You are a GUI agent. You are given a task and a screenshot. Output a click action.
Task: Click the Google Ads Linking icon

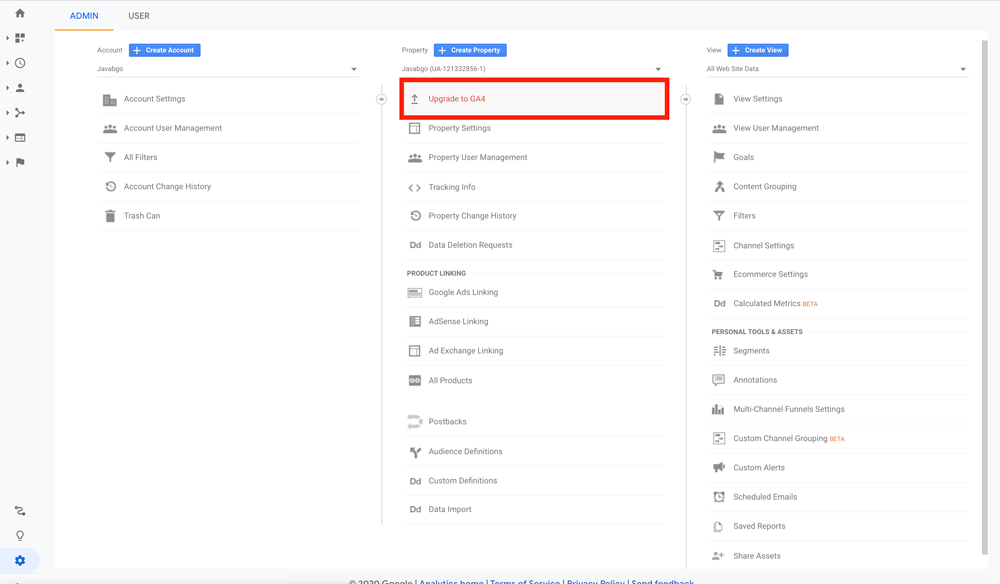pyautogui.click(x=415, y=293)
